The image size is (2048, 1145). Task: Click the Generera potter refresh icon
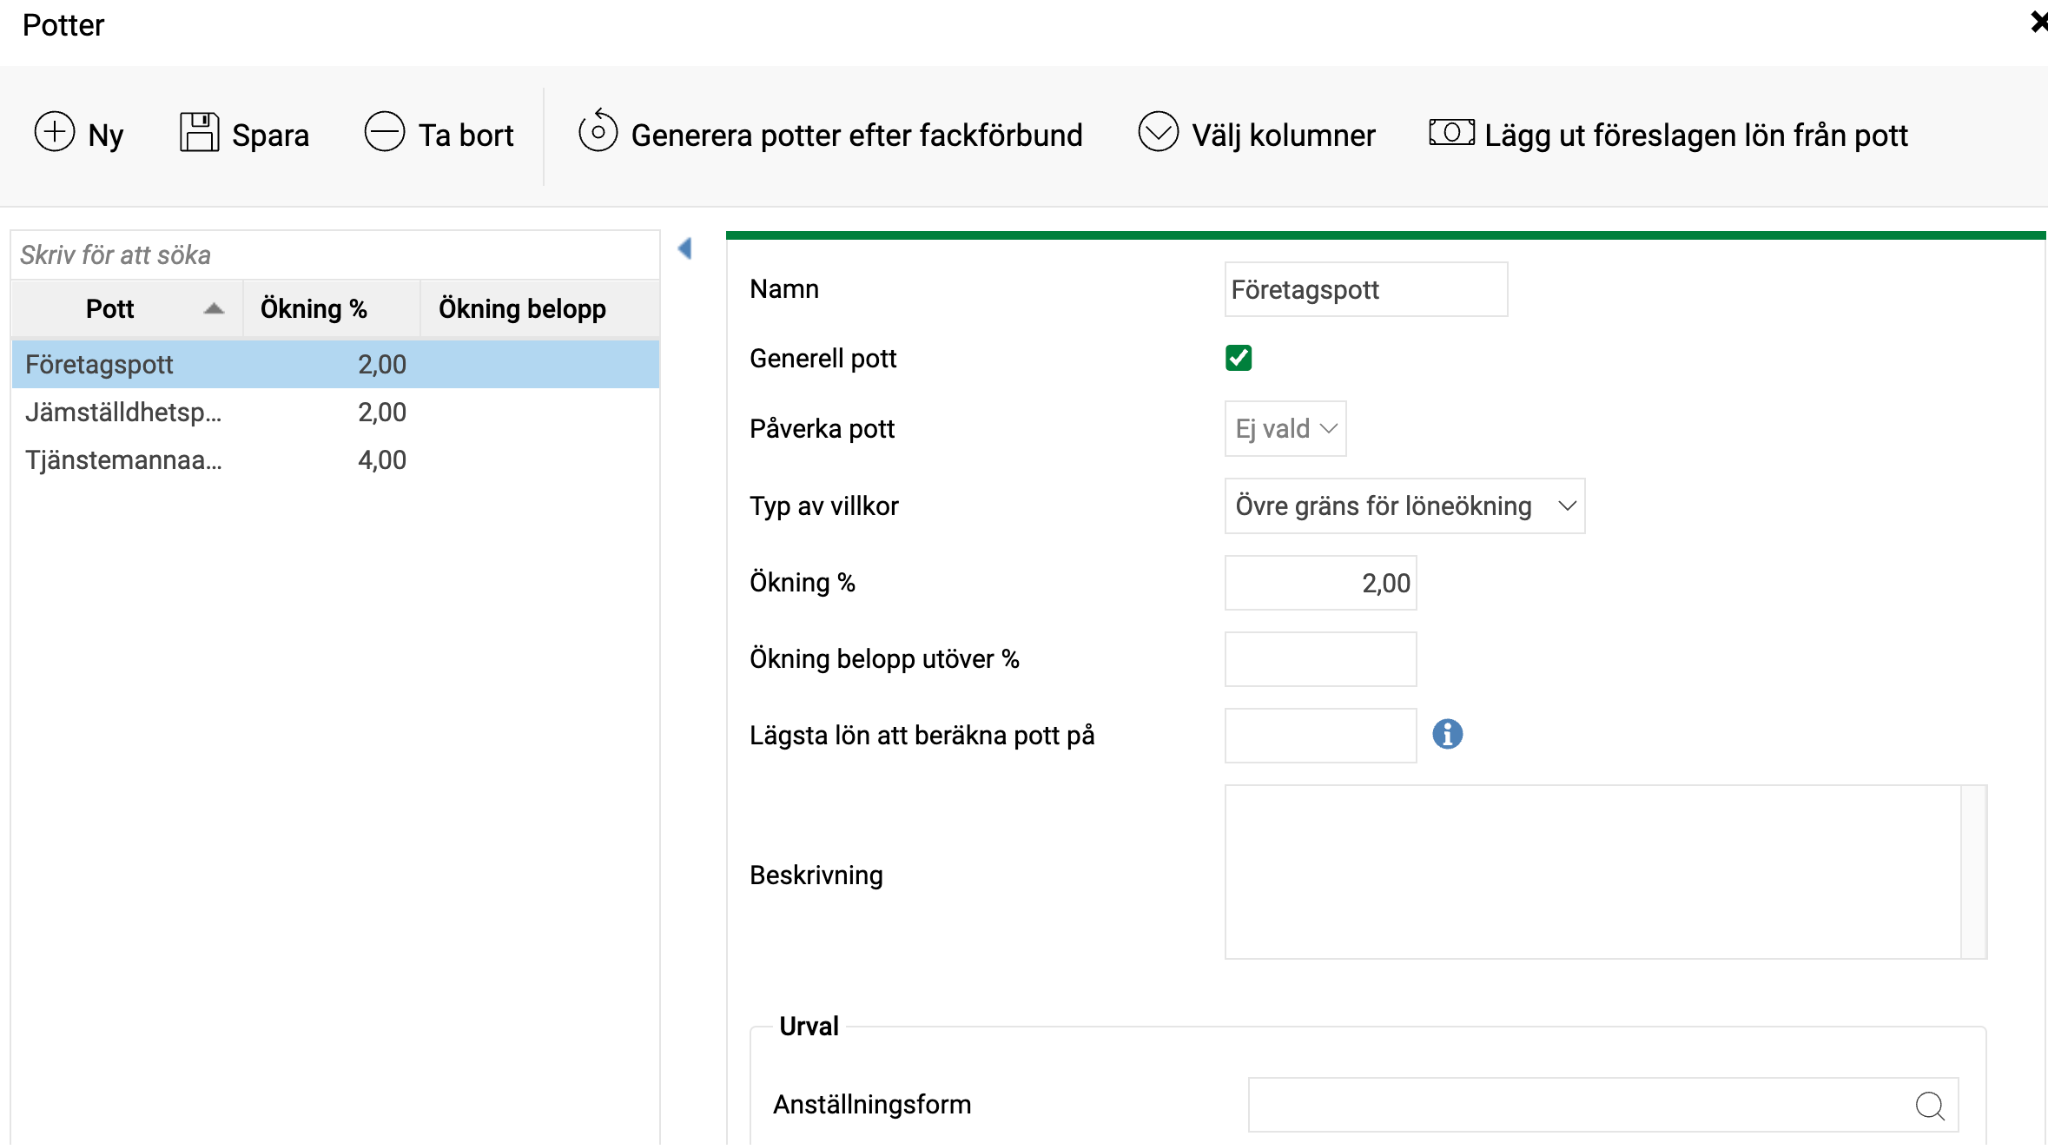click(598, 131)
